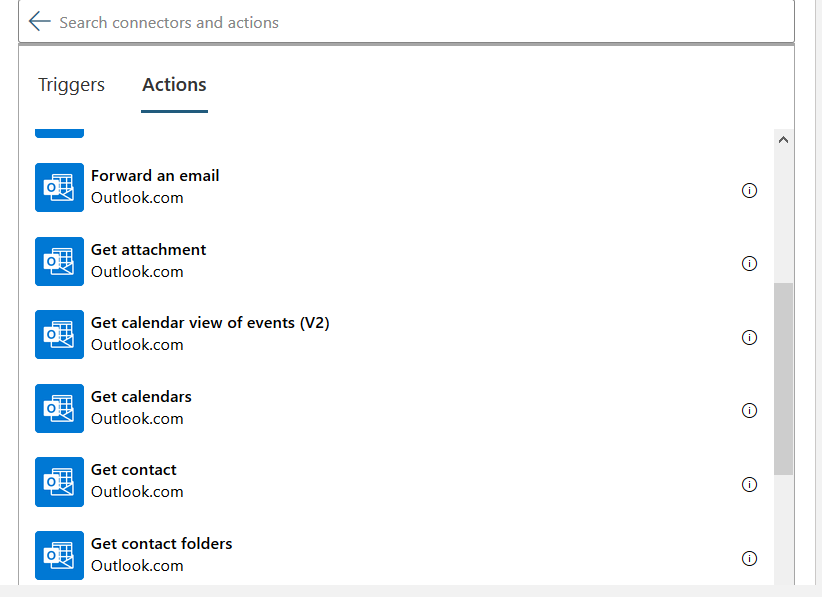
Task: Add the Get calendars action
Action: pos(141,397)
